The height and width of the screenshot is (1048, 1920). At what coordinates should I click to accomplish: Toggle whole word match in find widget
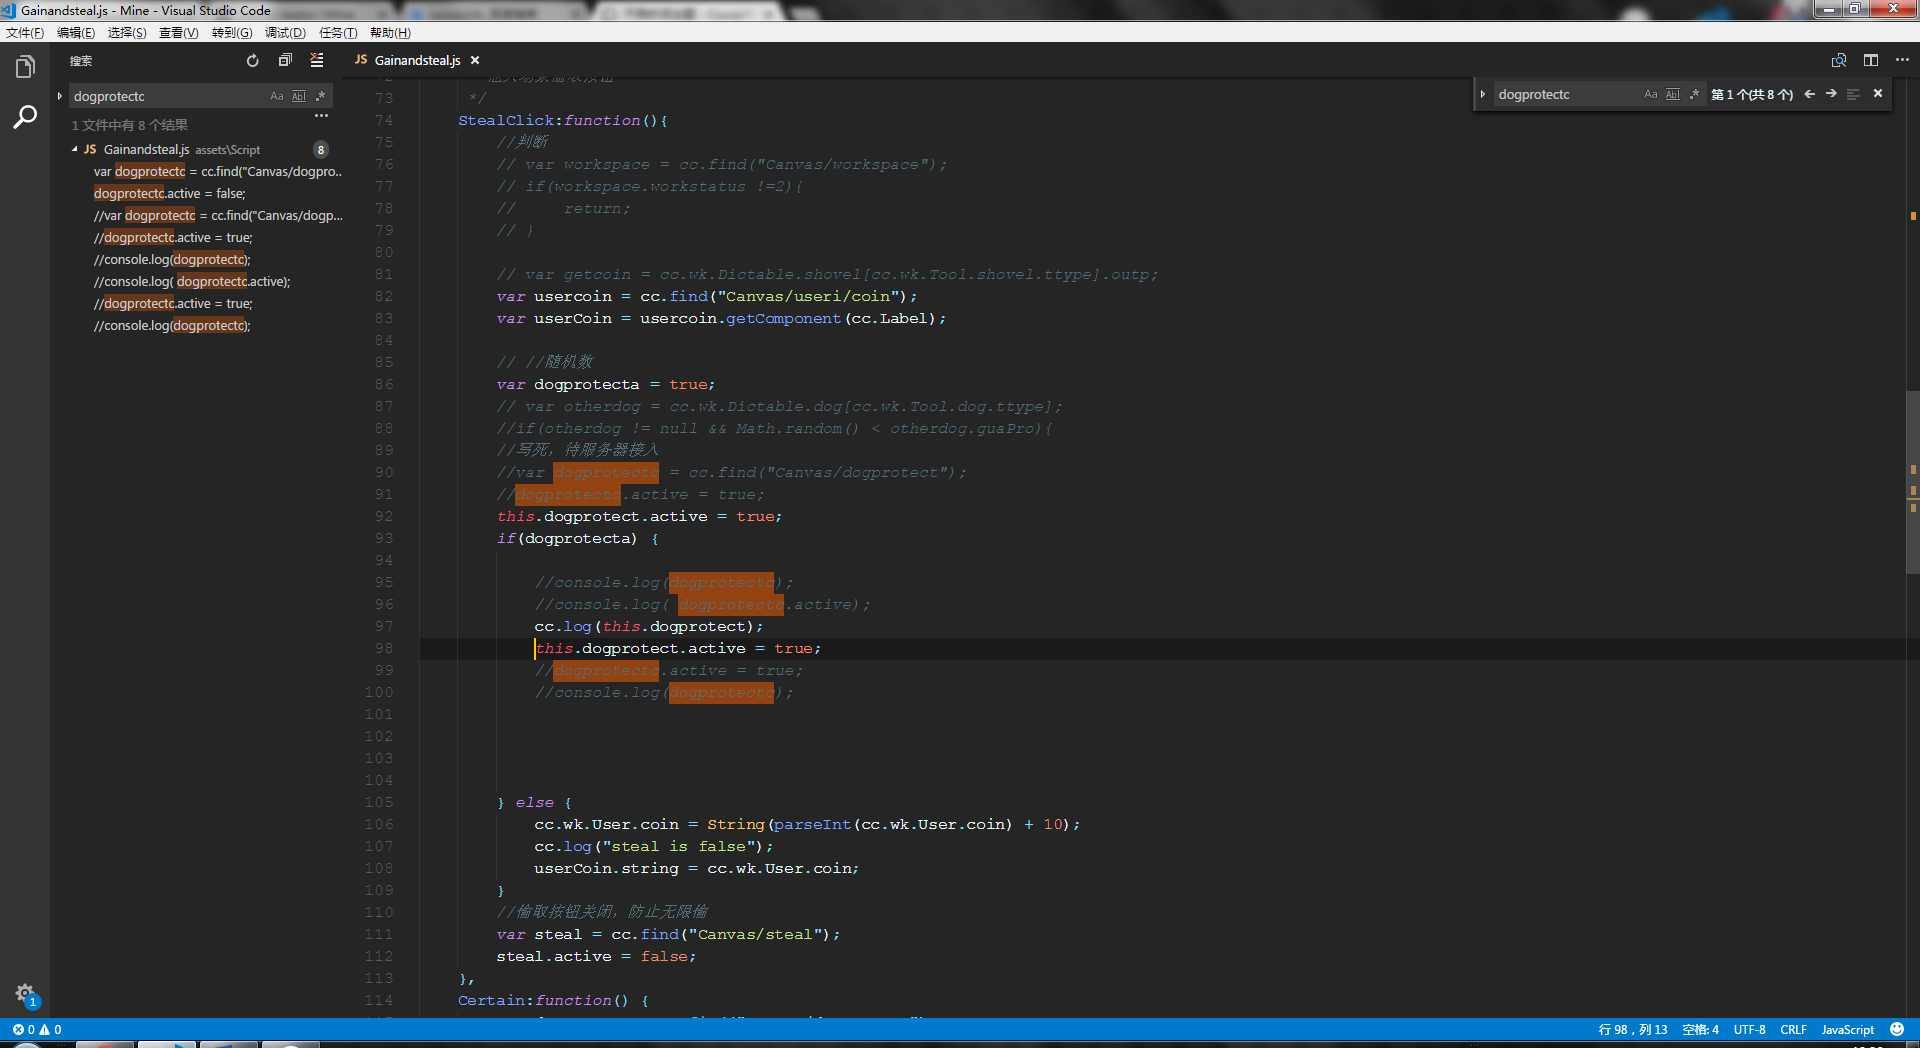point(1672,95)
